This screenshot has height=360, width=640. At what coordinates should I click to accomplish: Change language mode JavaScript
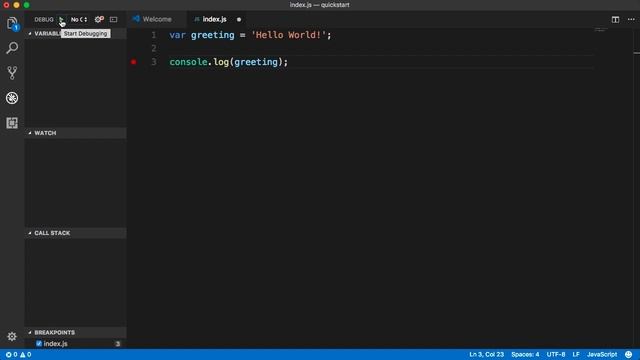point(602,354)
